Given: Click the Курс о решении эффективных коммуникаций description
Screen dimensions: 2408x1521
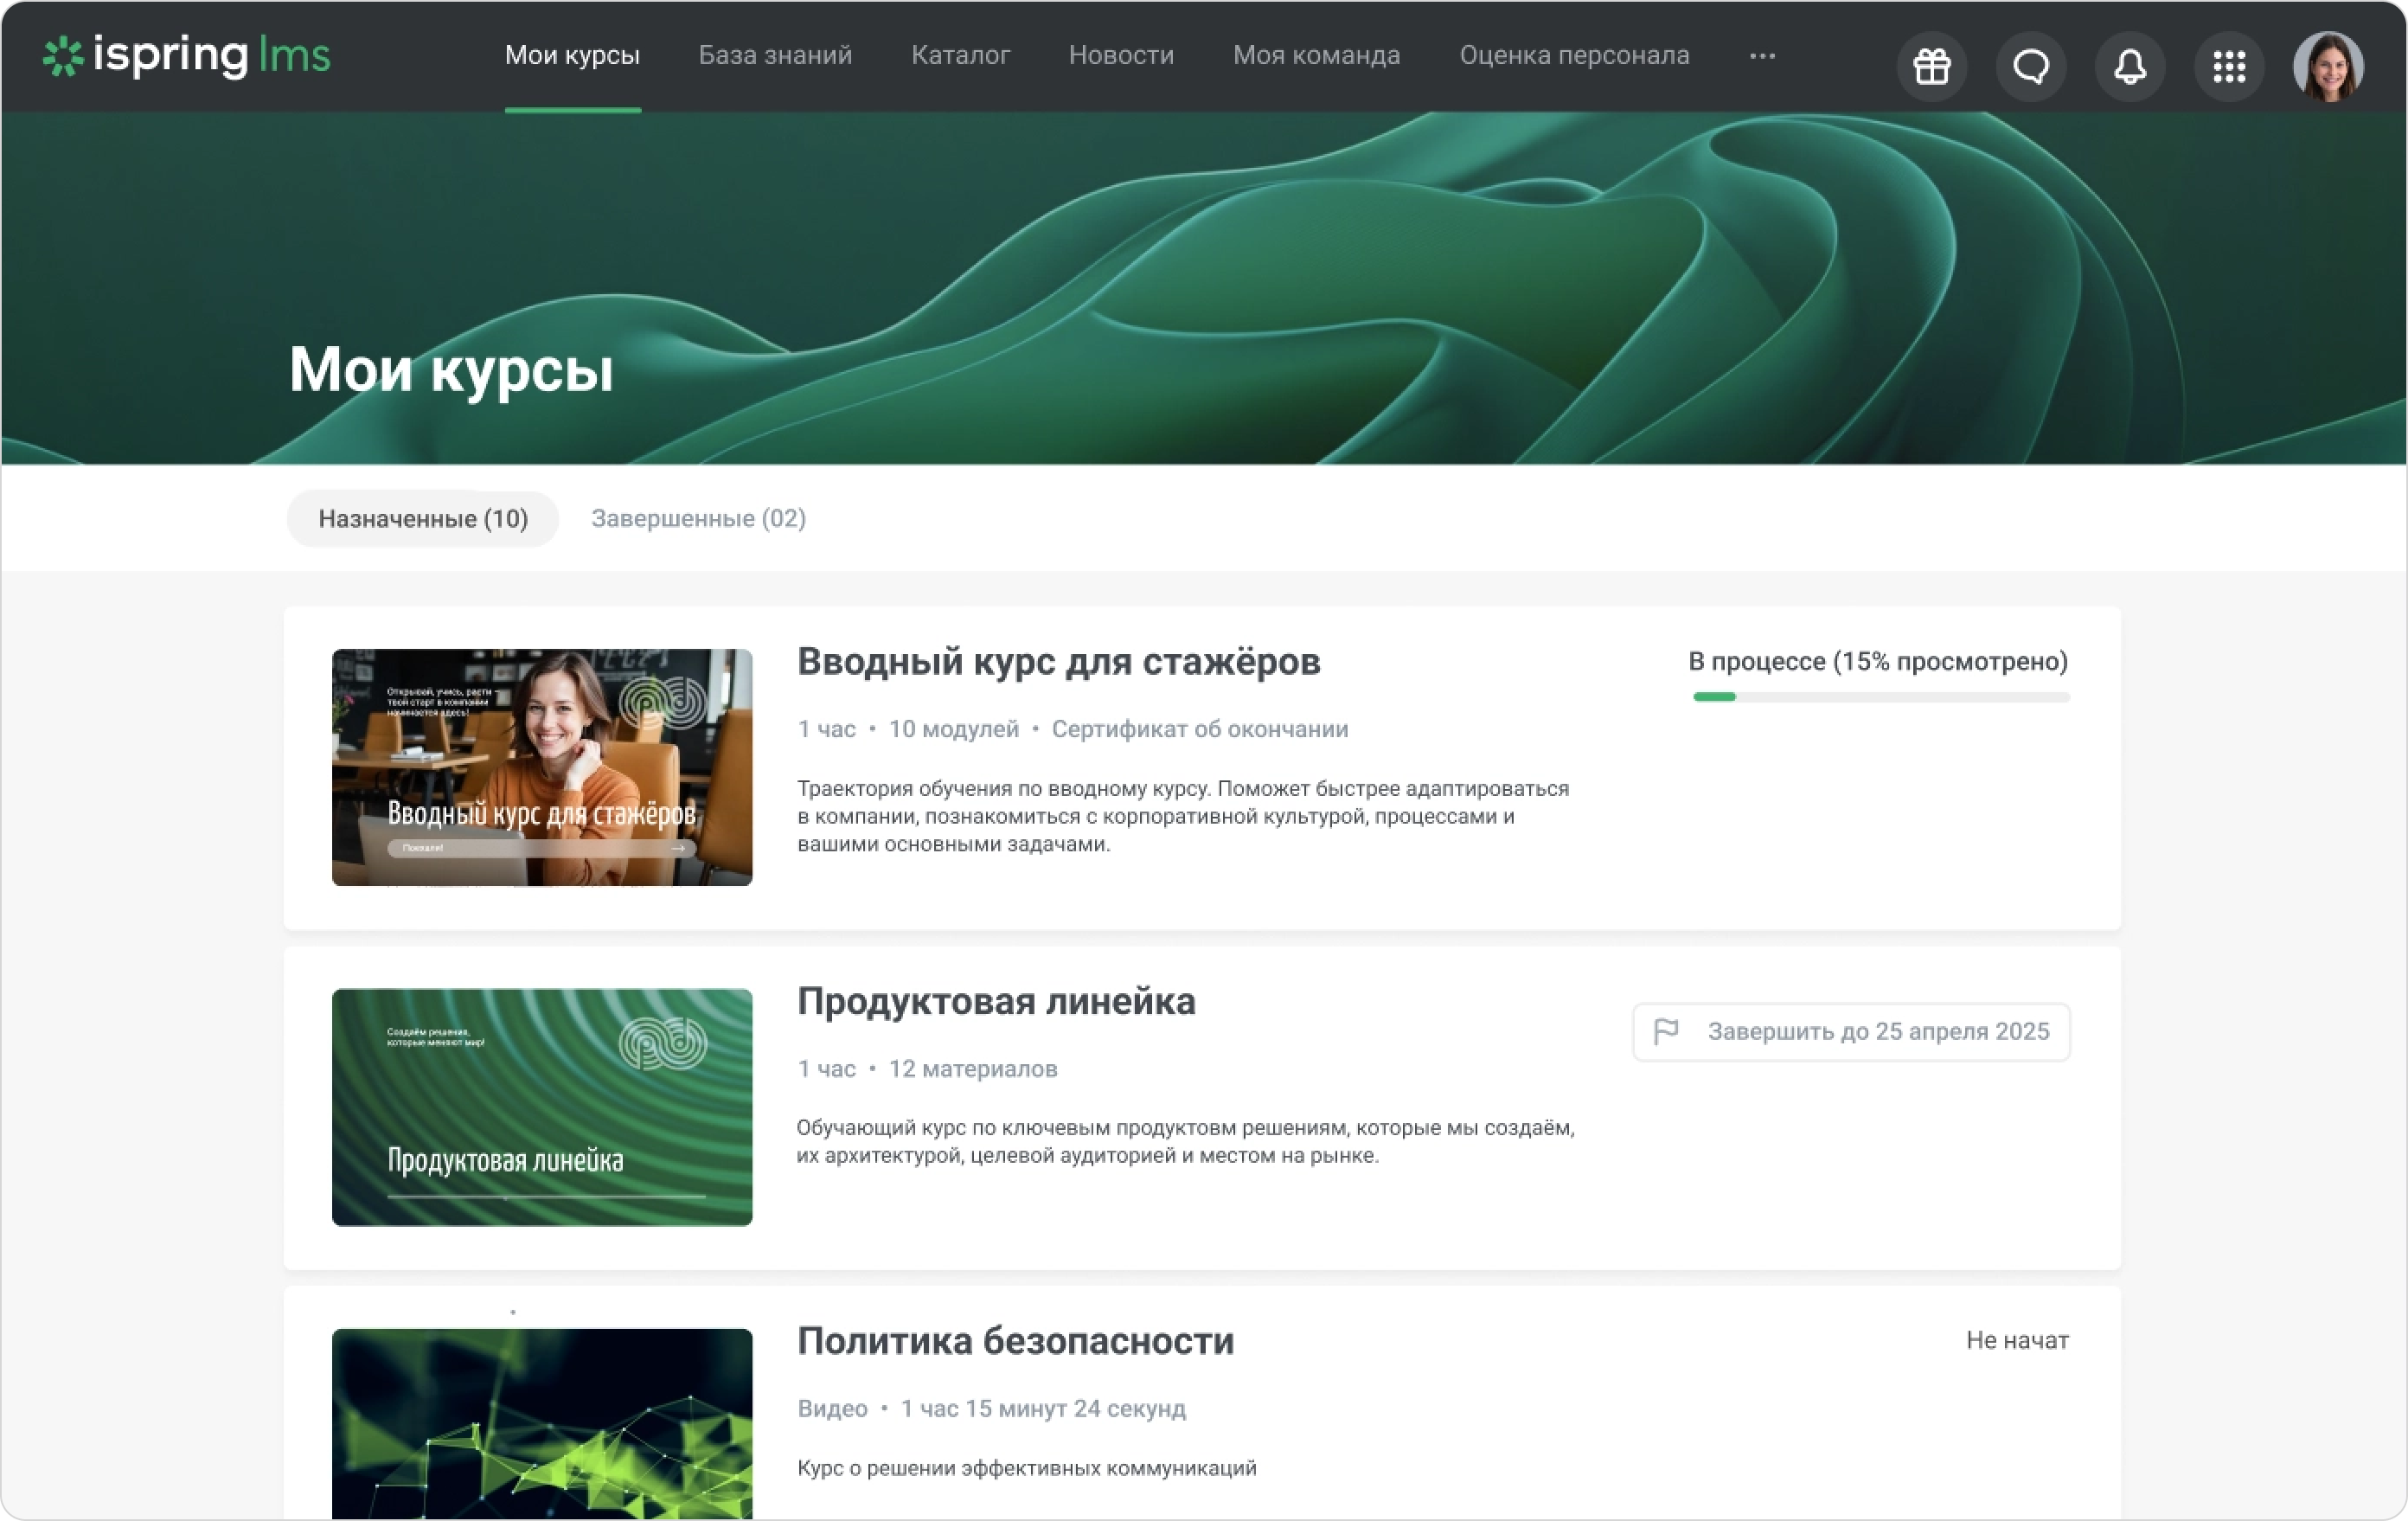Looking at the screenshot, I should tap(1027, 1468).
